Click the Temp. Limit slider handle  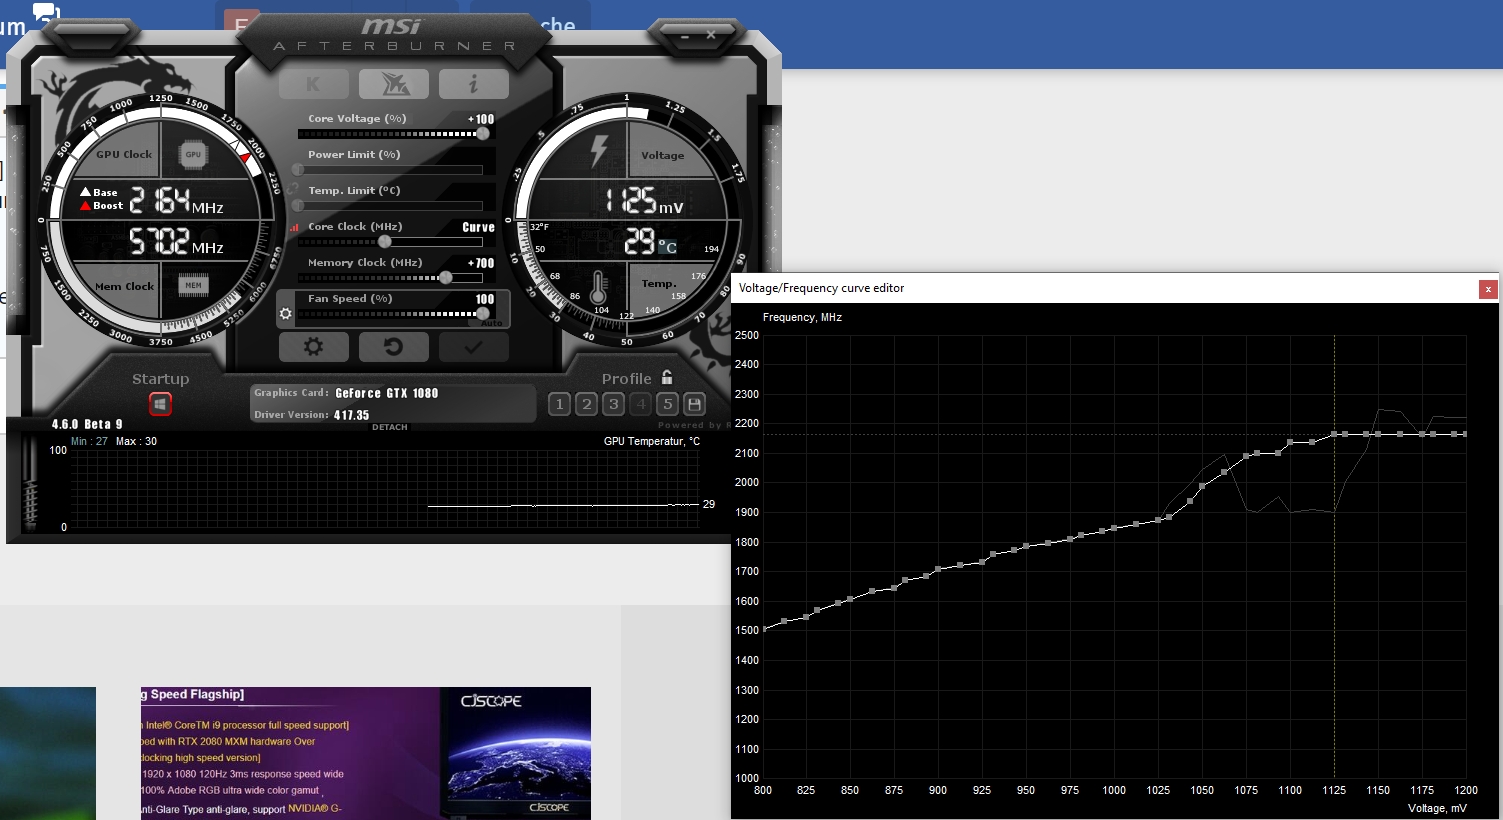point(298,206)
